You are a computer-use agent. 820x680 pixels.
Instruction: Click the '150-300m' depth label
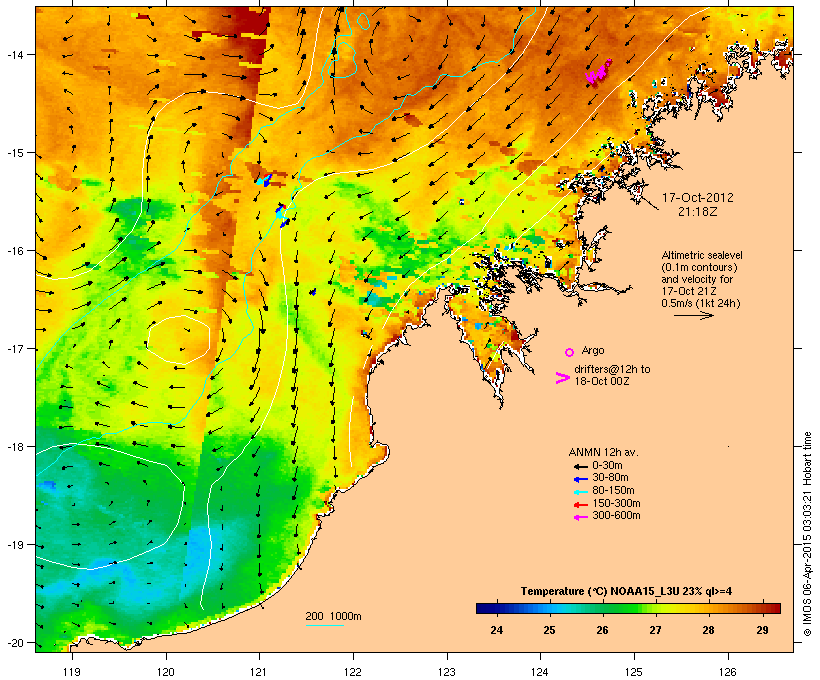[616, 503]
